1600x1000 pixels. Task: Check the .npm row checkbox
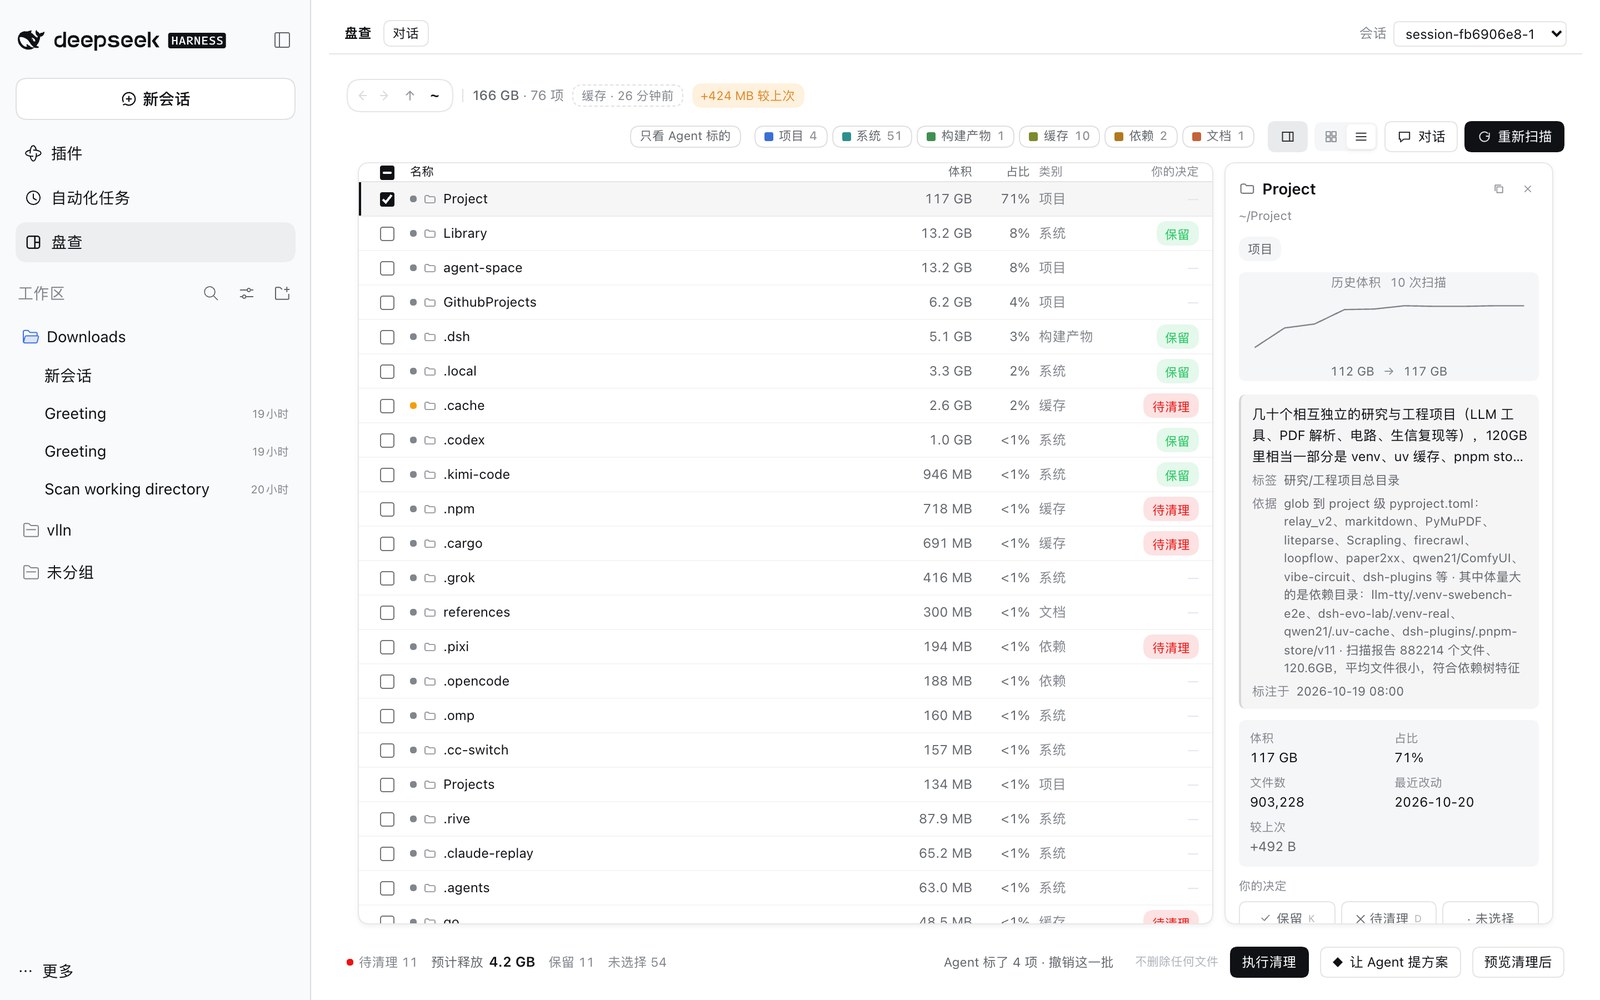[x=387, y=509]
